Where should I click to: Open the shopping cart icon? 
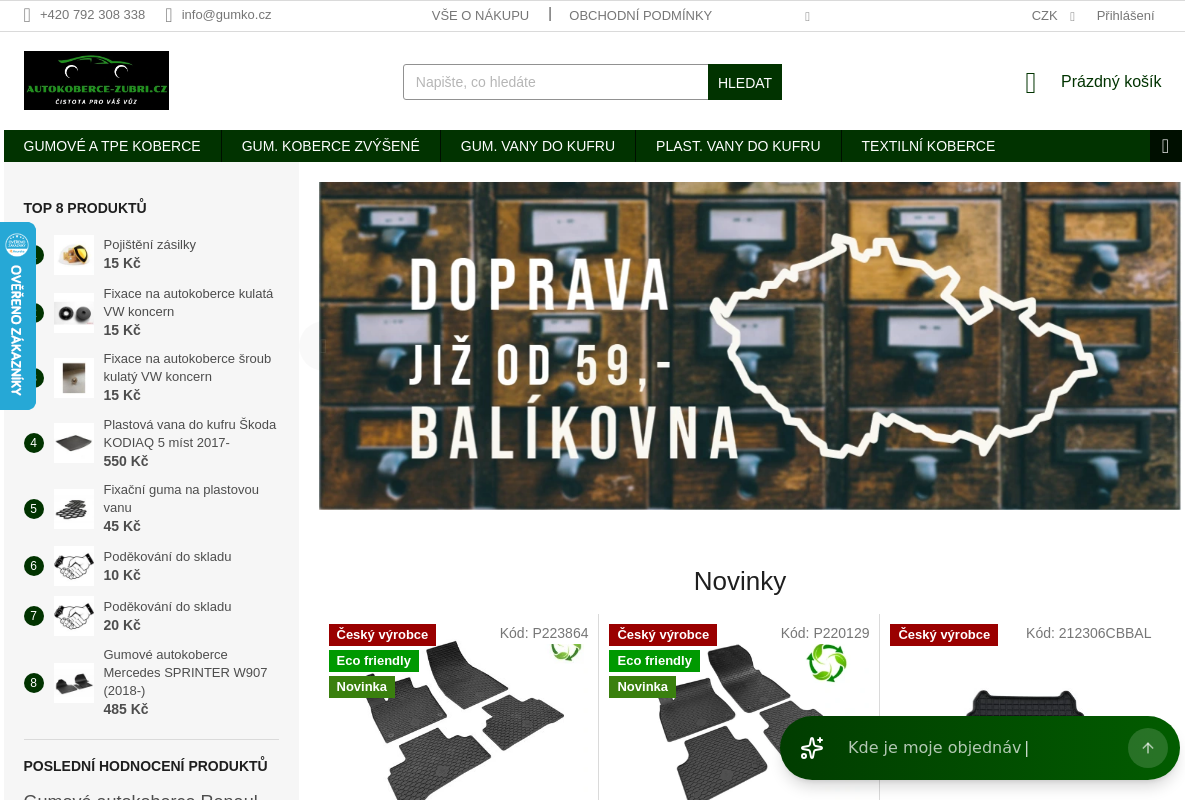[1030, 83]
